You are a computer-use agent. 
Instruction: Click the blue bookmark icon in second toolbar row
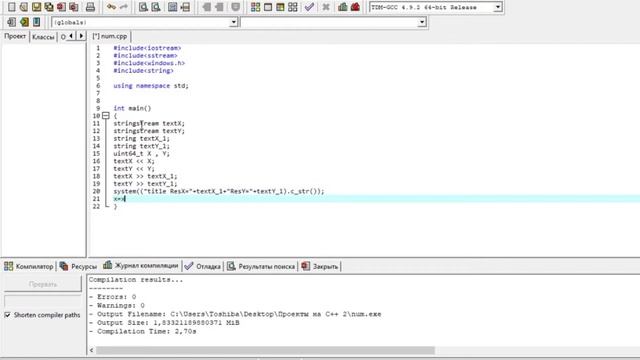pos(37,22)
